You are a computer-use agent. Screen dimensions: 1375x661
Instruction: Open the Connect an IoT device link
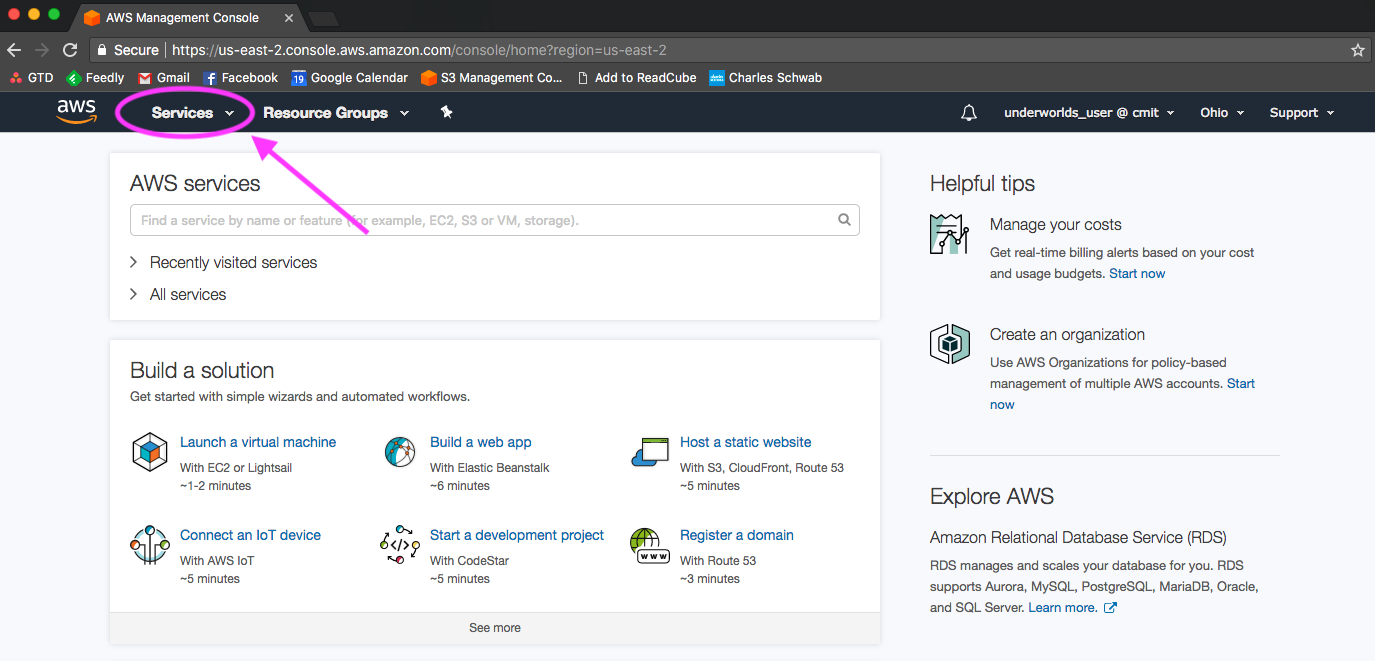tap(250, 535)
